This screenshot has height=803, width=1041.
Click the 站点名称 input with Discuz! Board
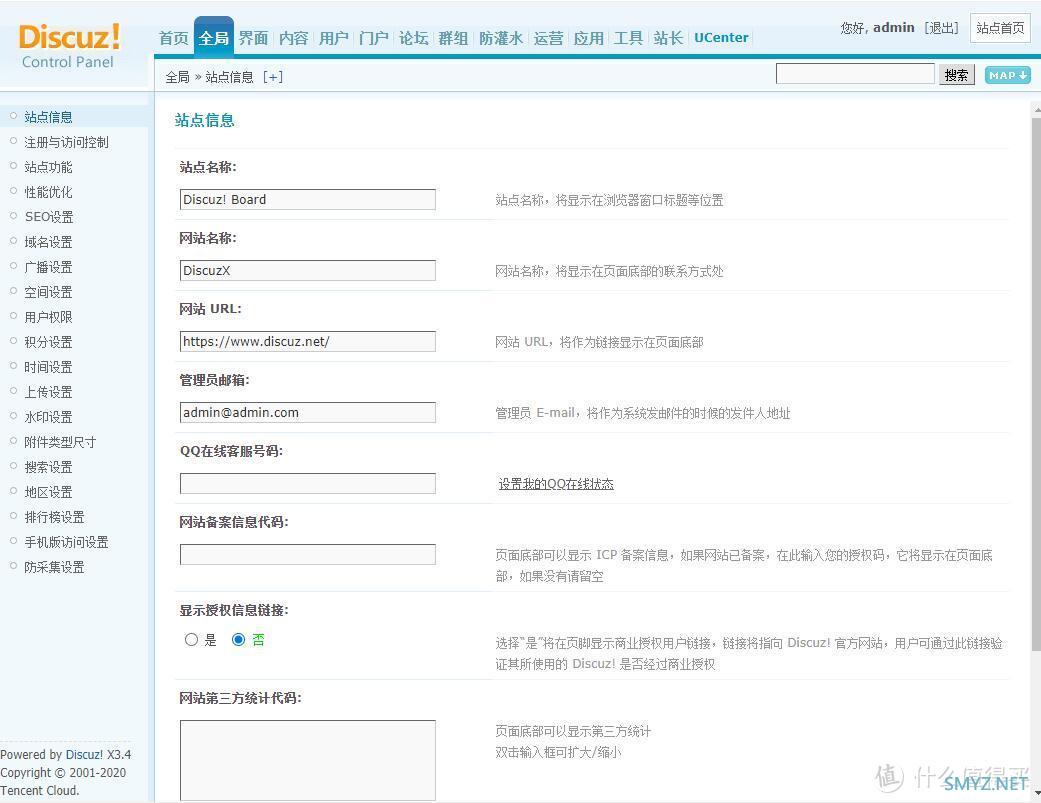308,200
